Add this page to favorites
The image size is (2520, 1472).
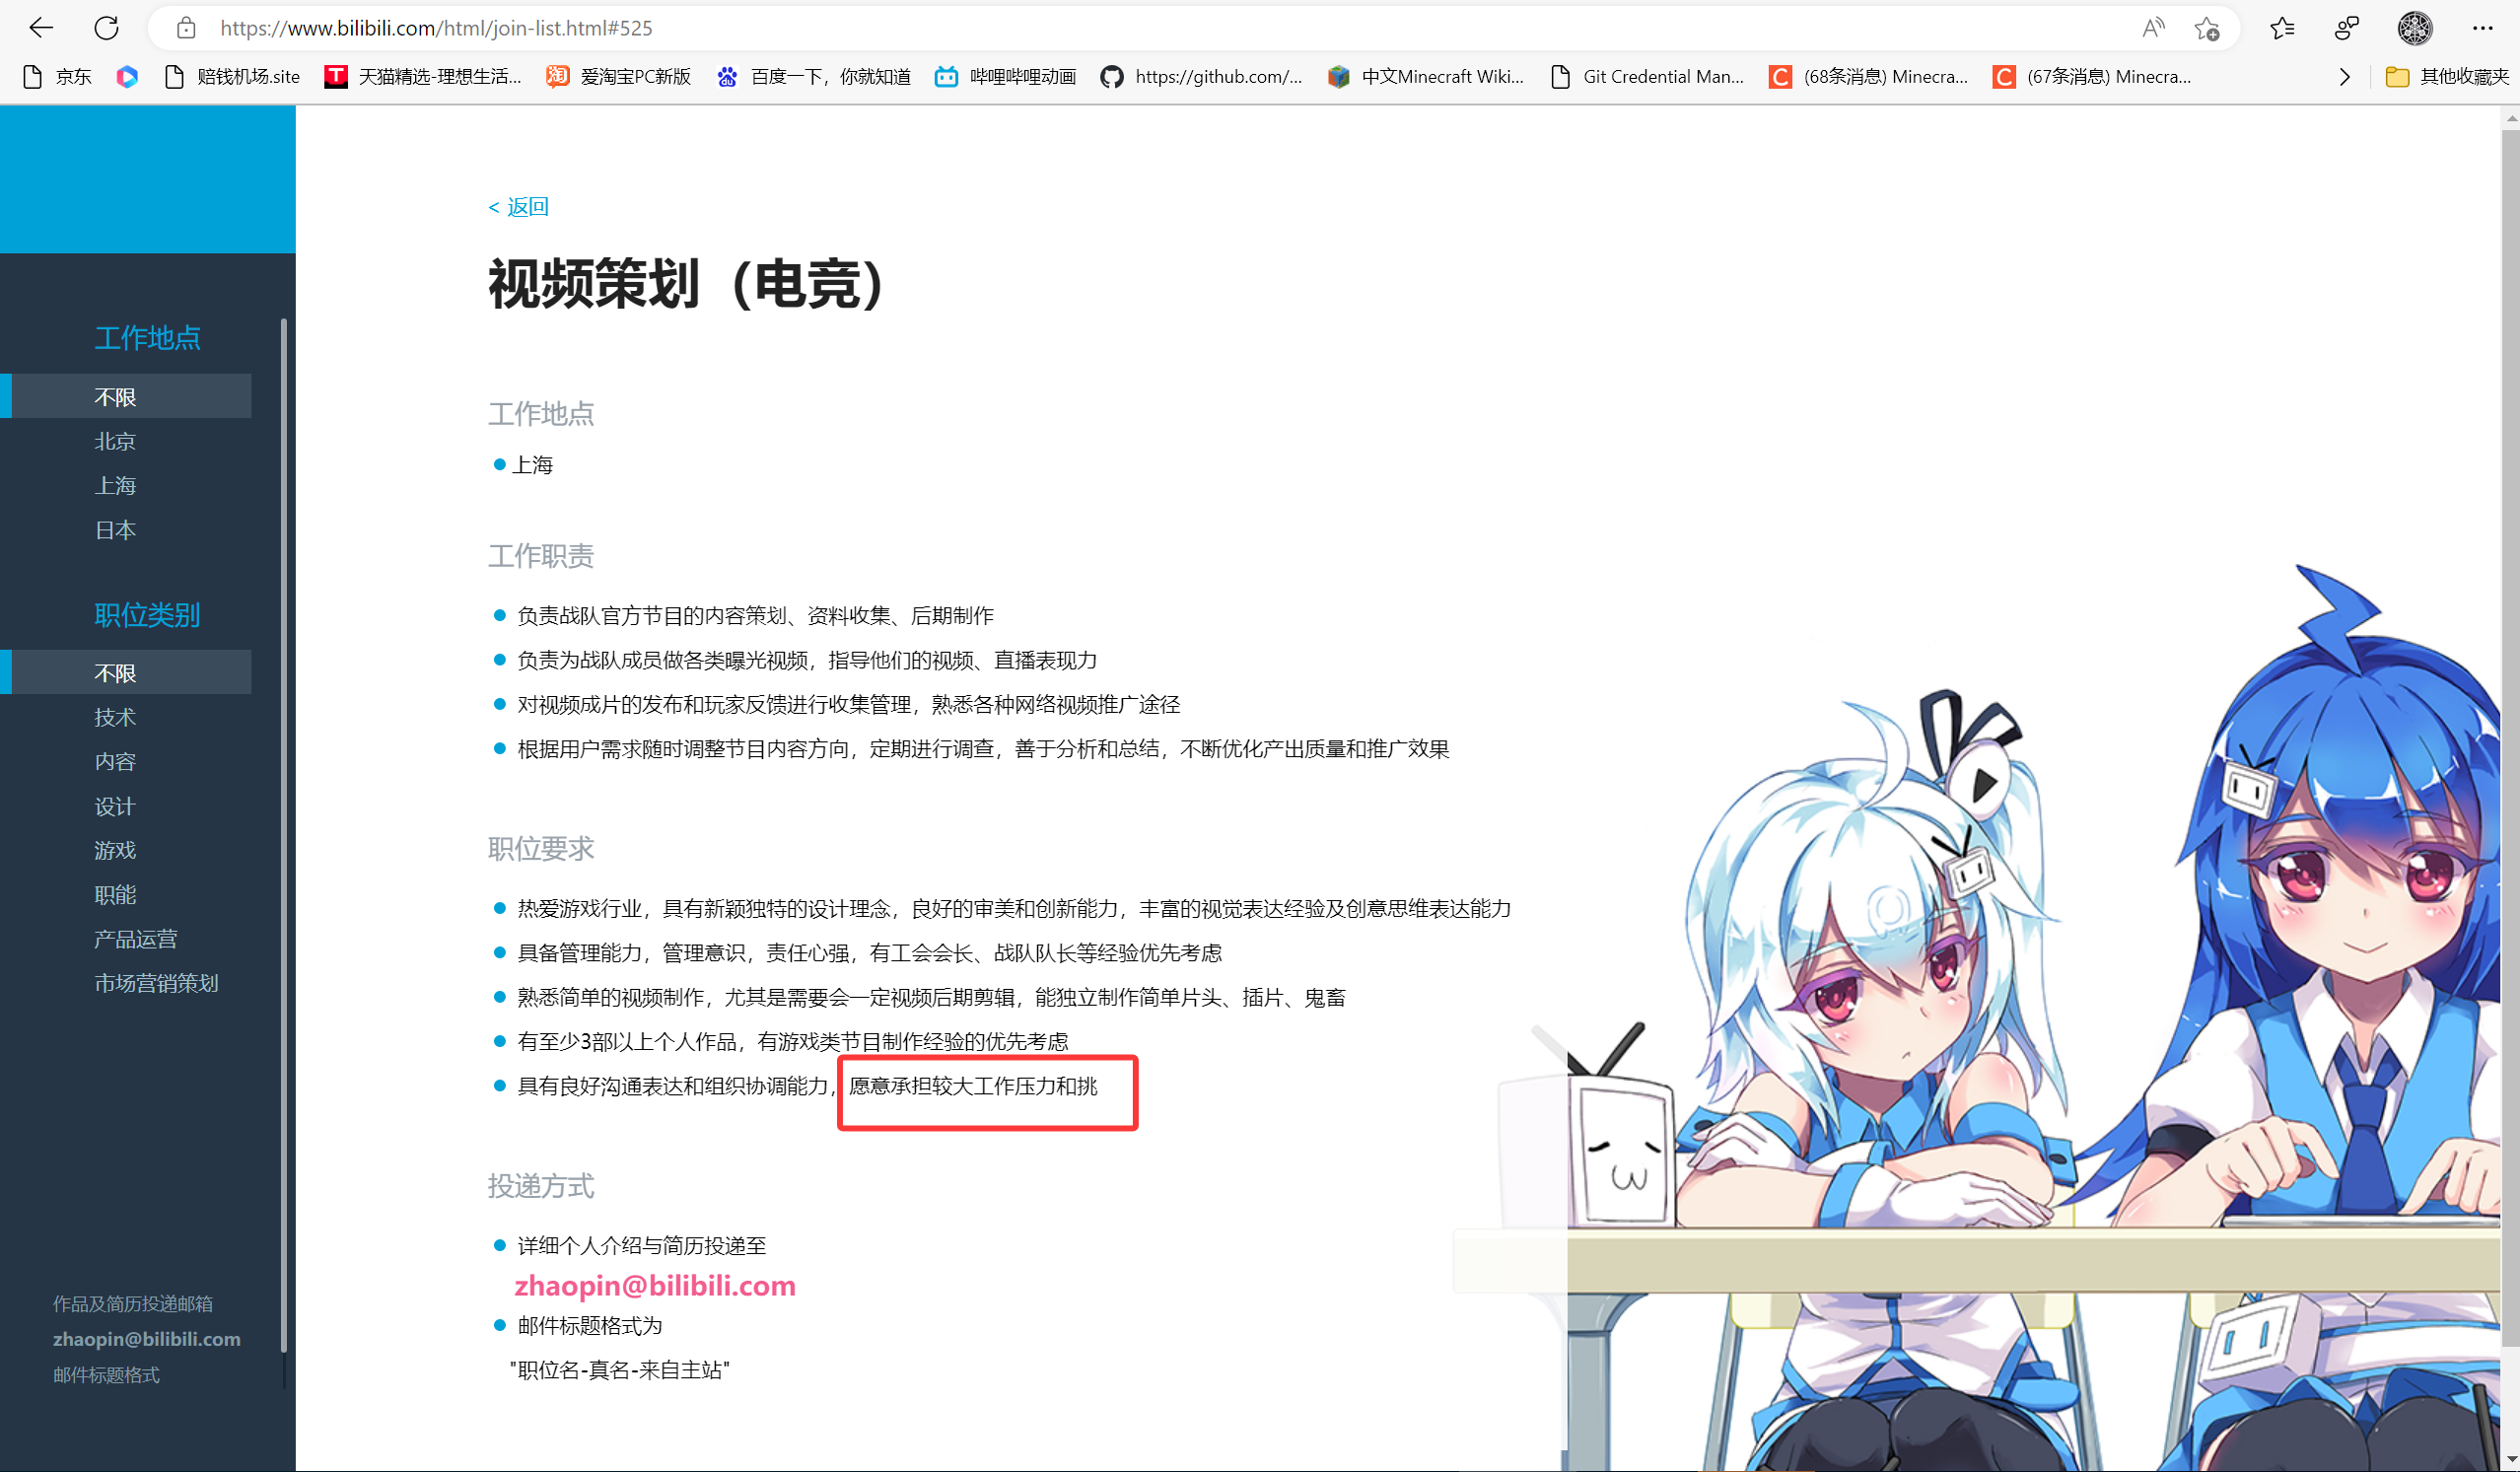(2207, 29)
